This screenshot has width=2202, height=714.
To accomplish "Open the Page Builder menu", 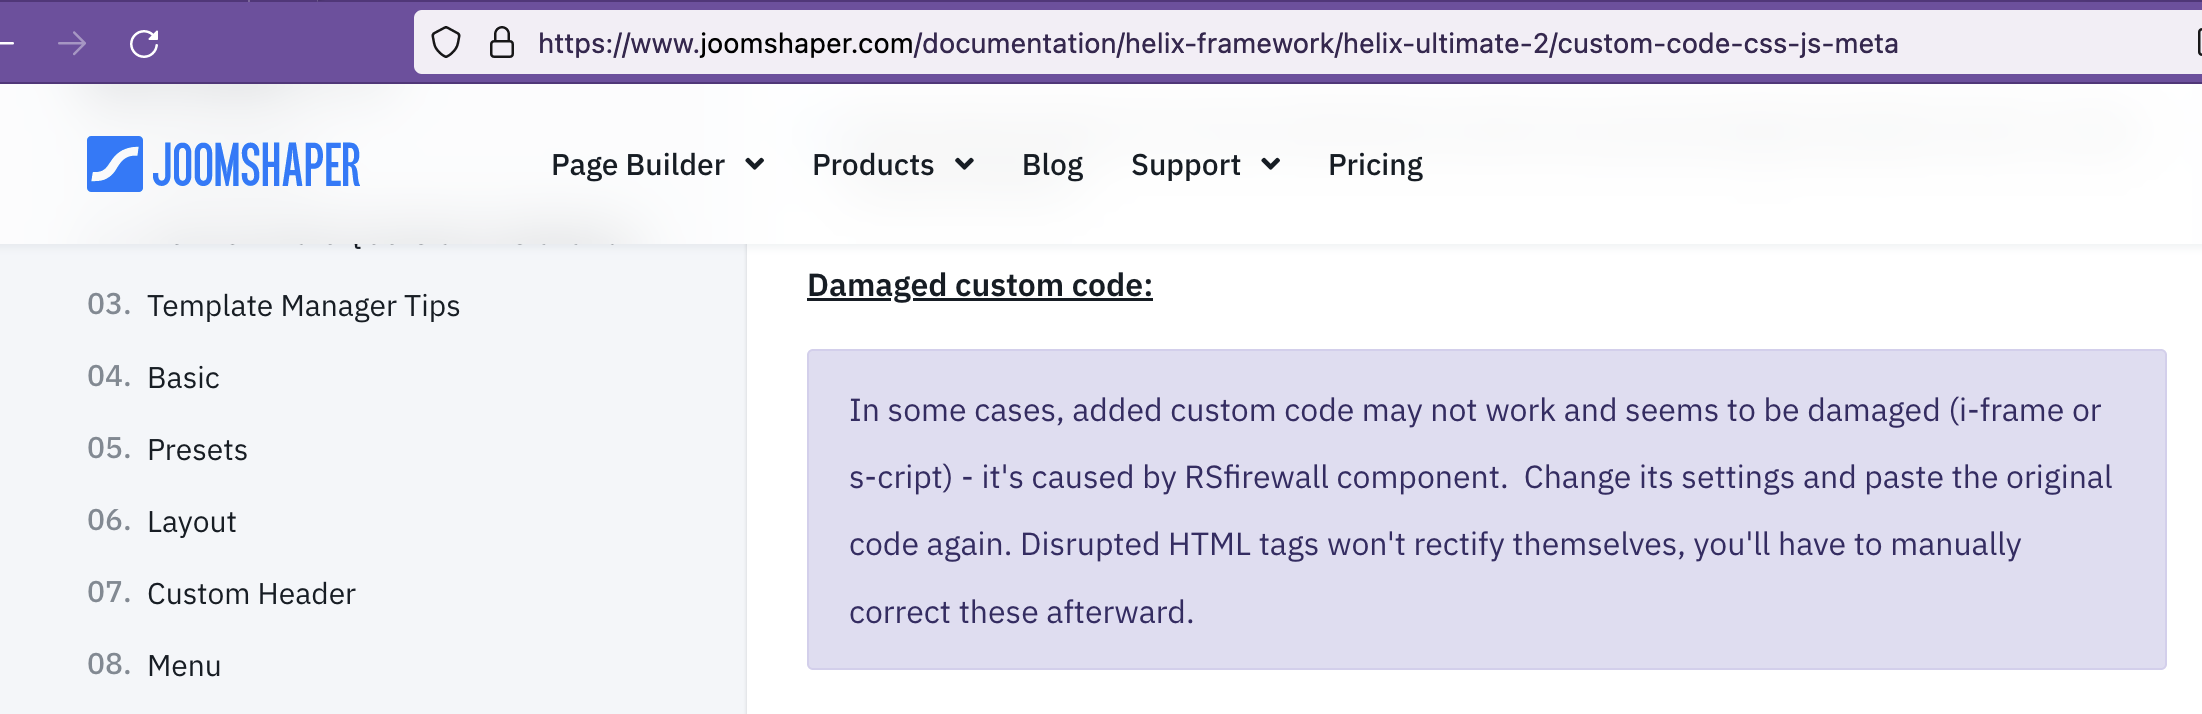I will (x=638, y=165).
